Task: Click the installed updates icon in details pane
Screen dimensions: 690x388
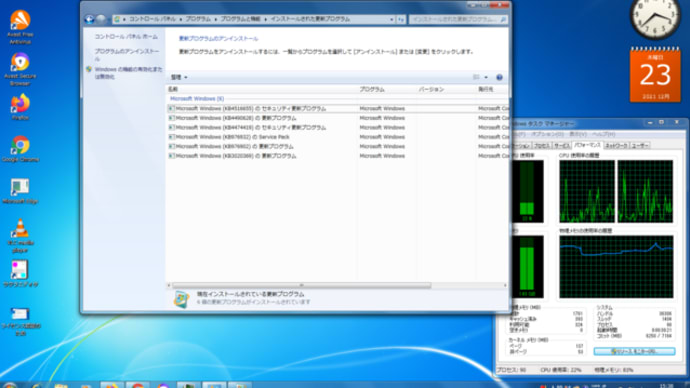Action: click(x=181, y=299)
